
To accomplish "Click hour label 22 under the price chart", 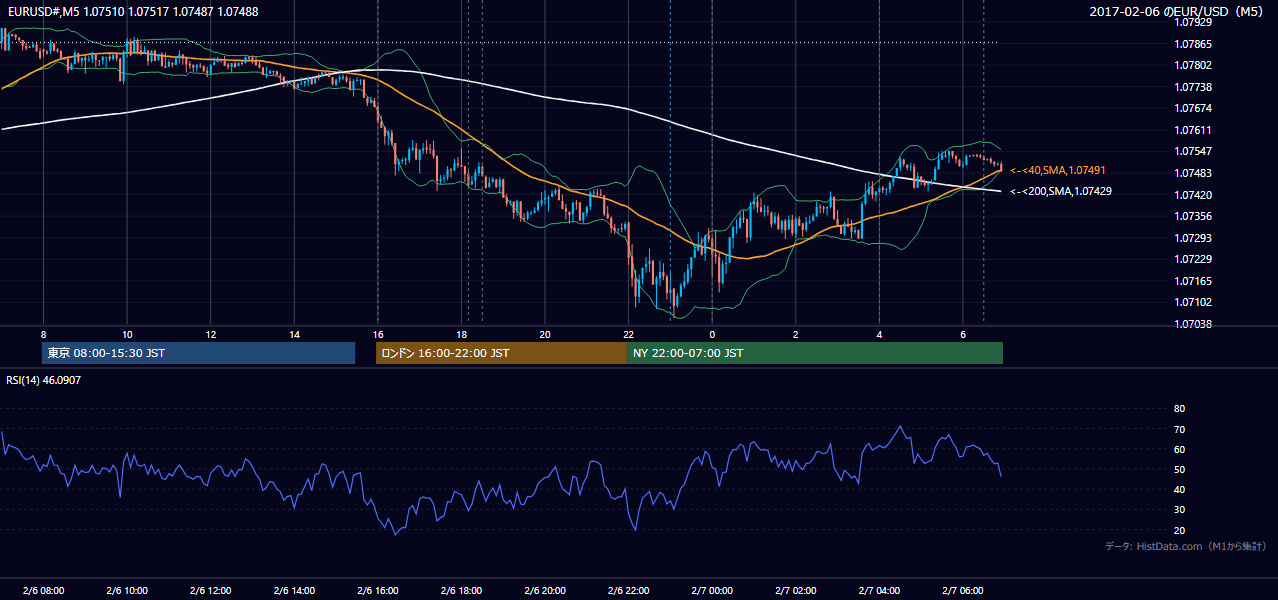I will pos(628,334).
